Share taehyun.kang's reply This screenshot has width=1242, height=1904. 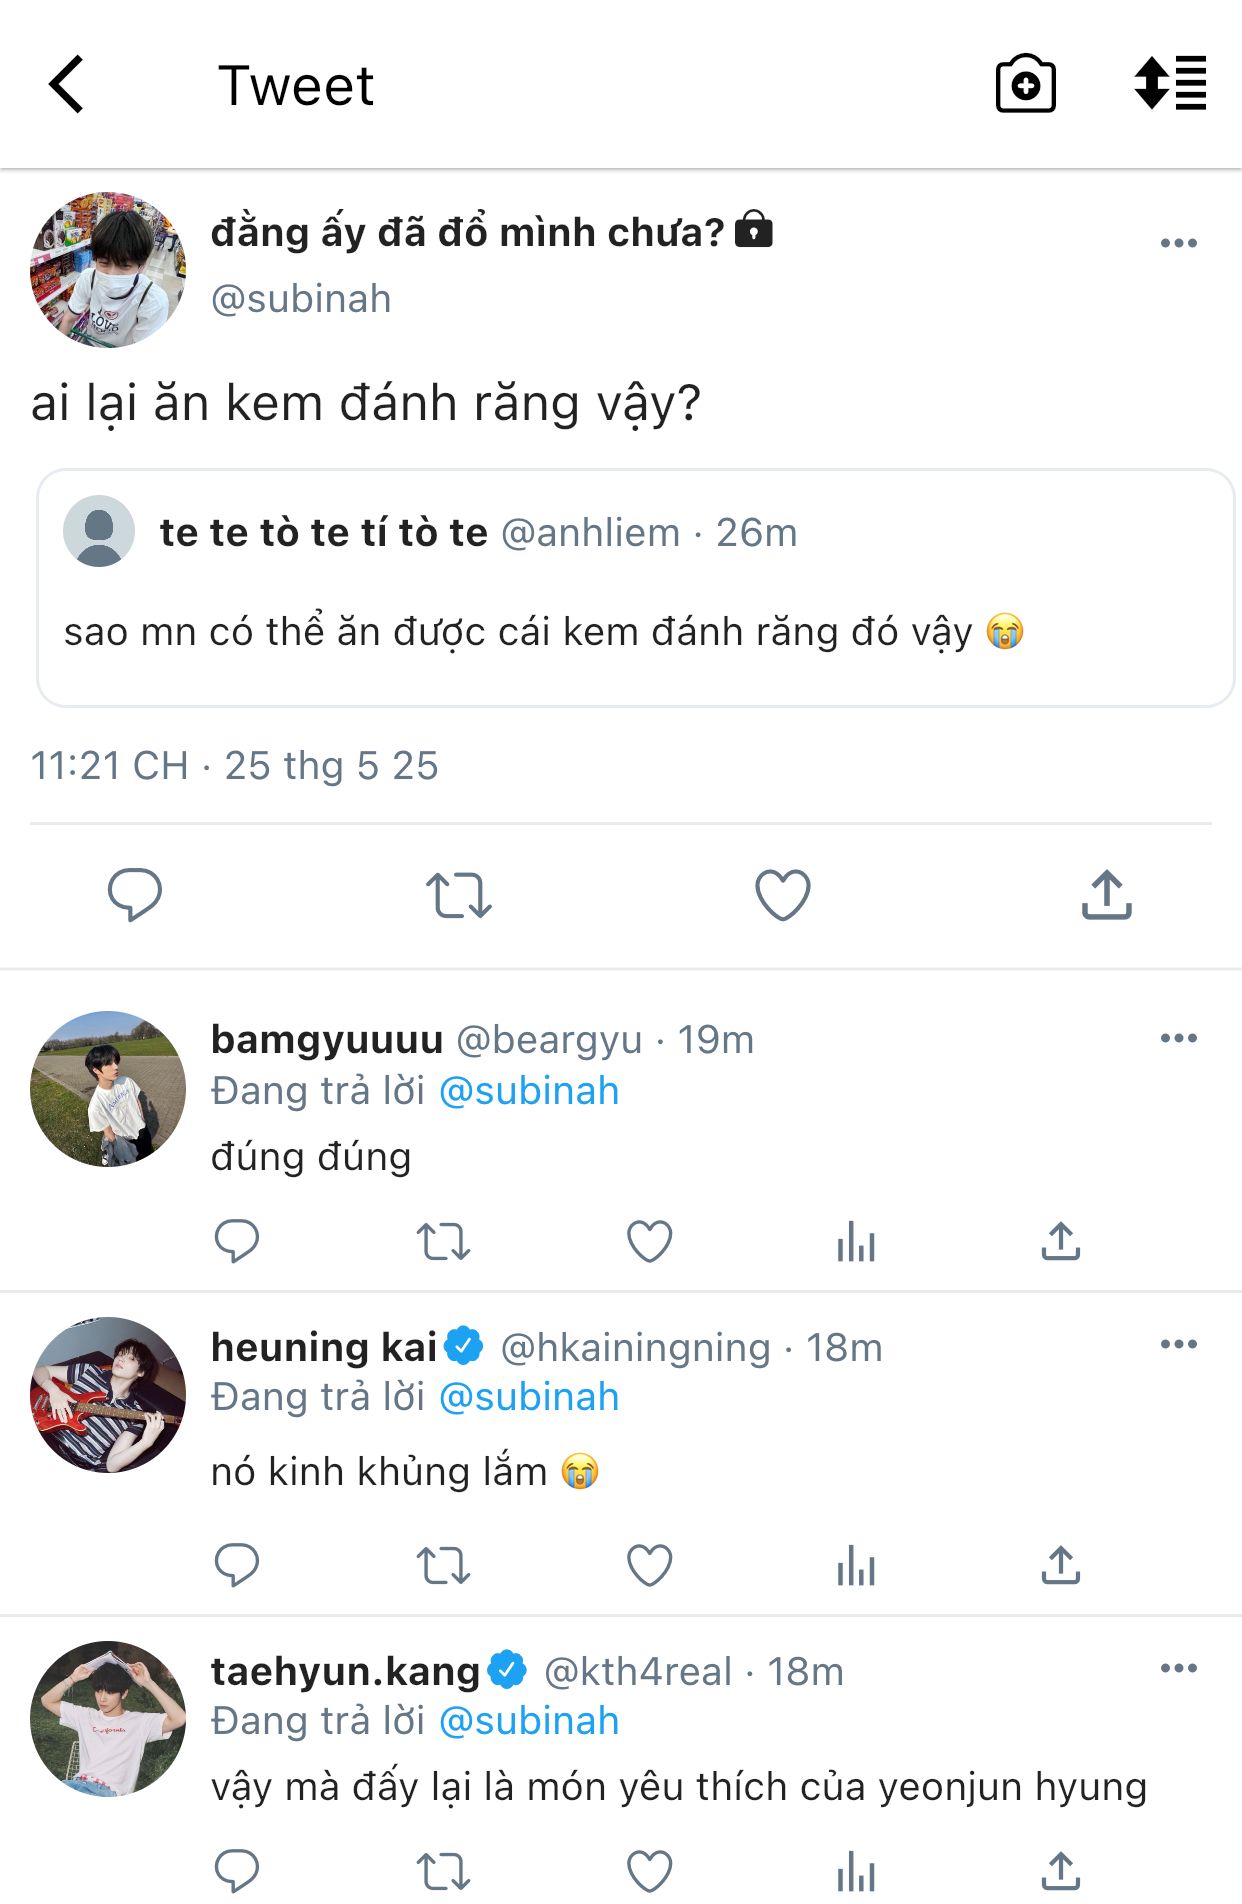coord(1060,1870)
